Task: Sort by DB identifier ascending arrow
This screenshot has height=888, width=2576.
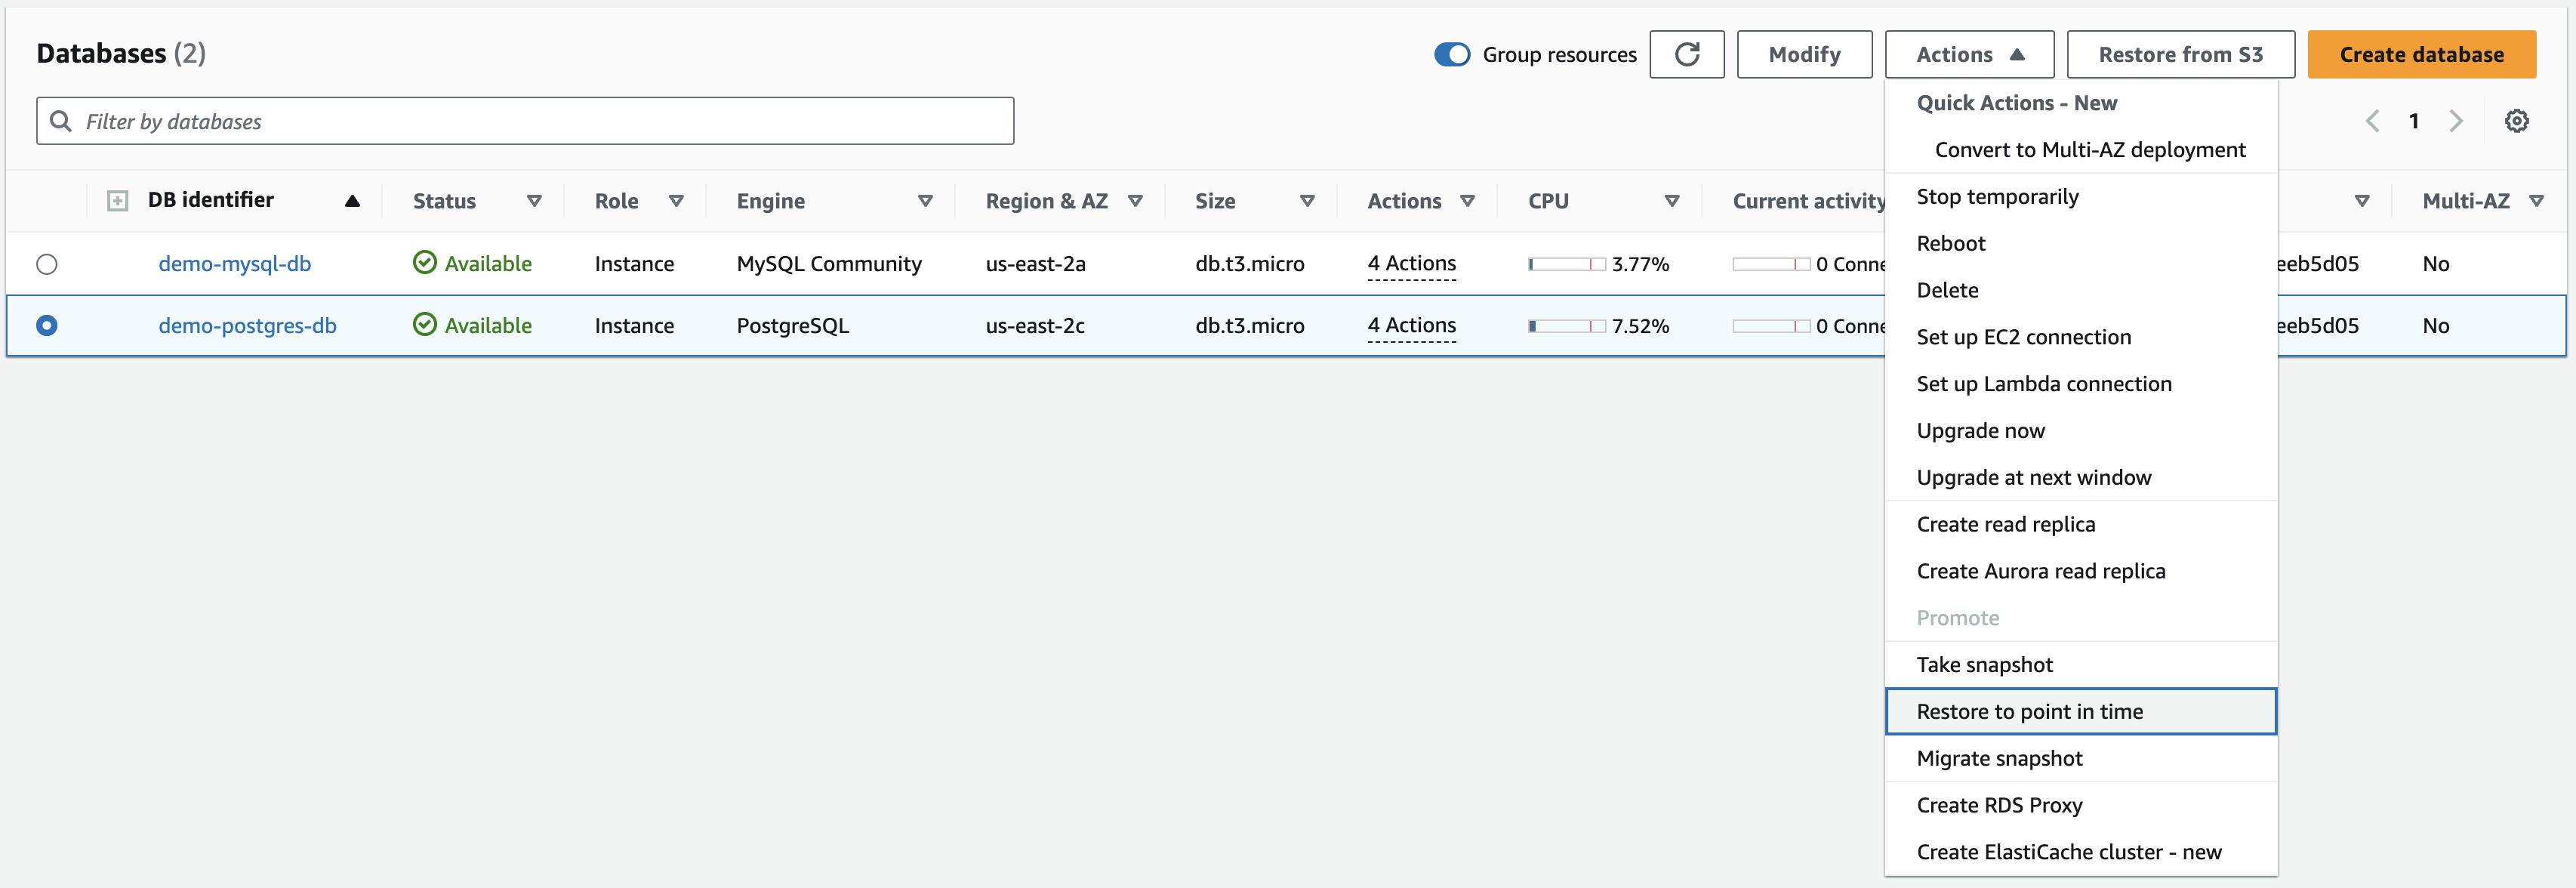Action: tap(352, 201)
